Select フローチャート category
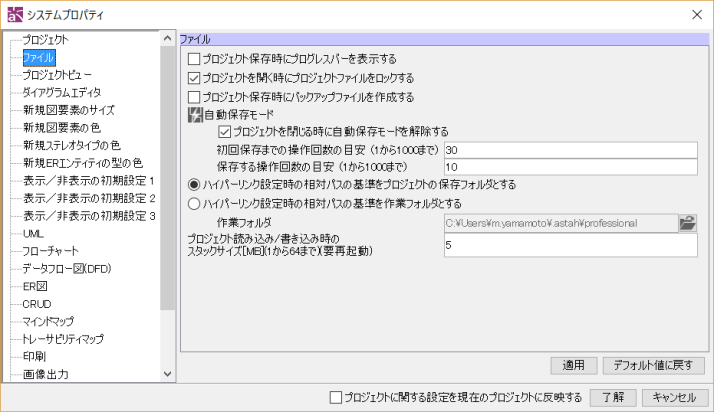The image size is (714, 412). [51, 251]
